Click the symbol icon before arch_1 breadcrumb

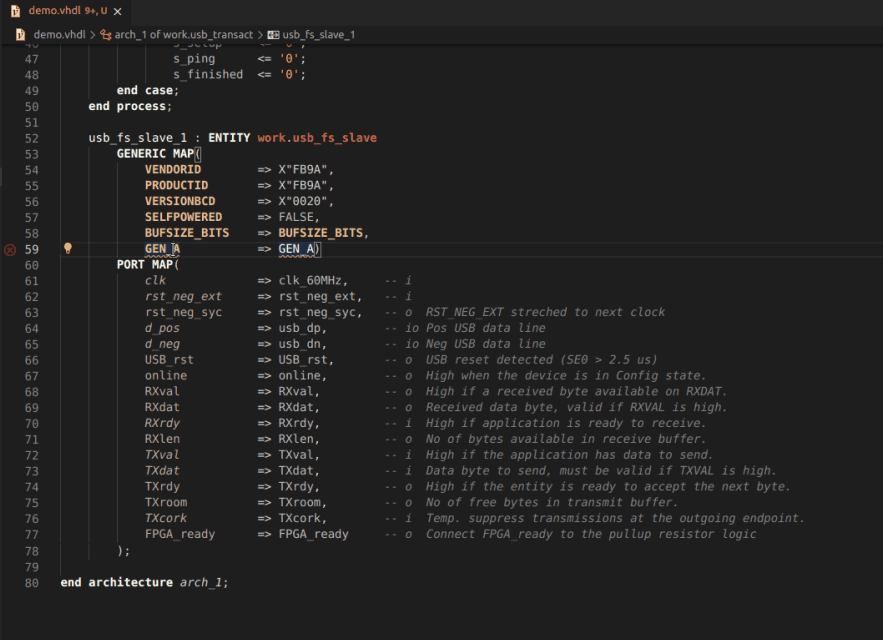coord(107,34)
